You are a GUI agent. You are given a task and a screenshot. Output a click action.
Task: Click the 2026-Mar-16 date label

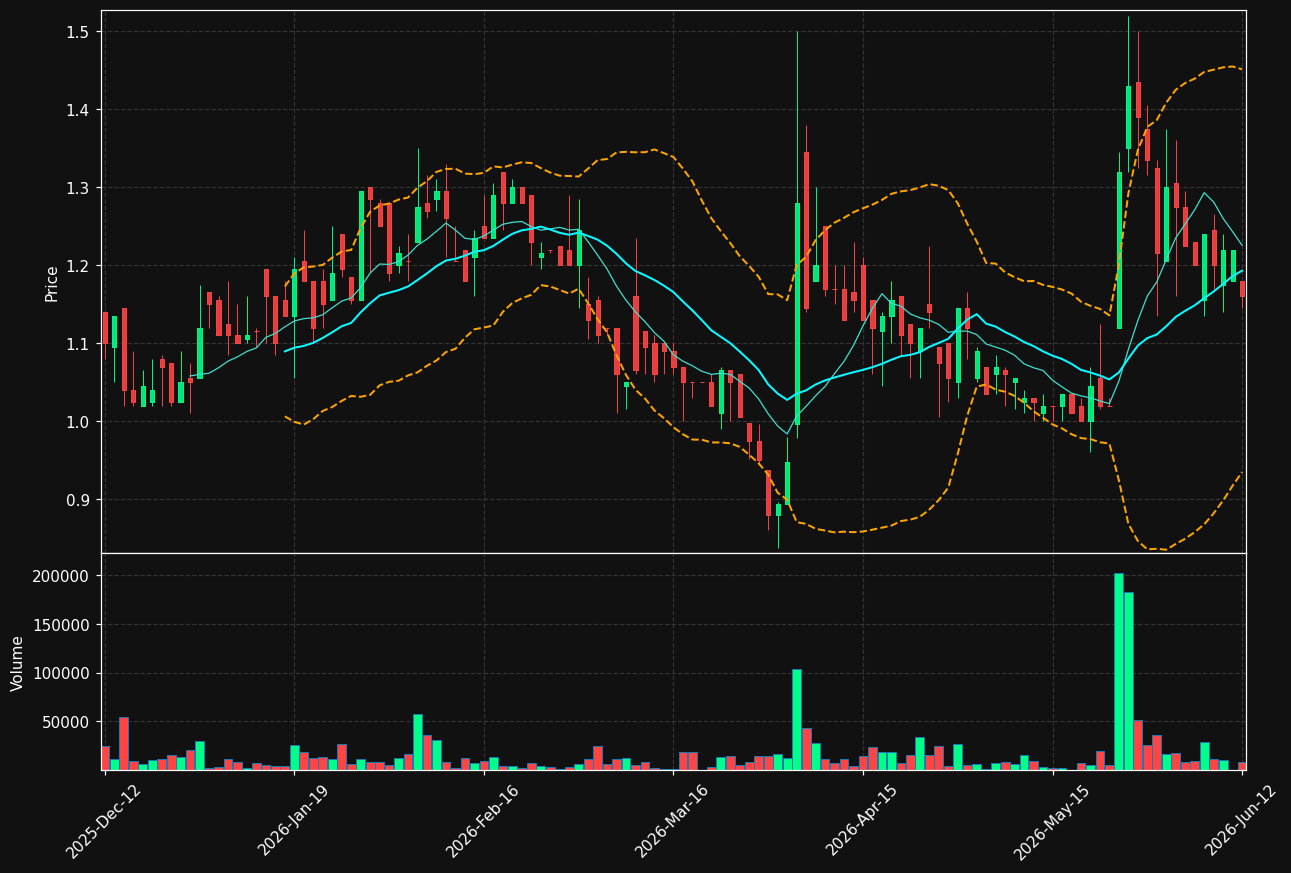coord(672,821)
